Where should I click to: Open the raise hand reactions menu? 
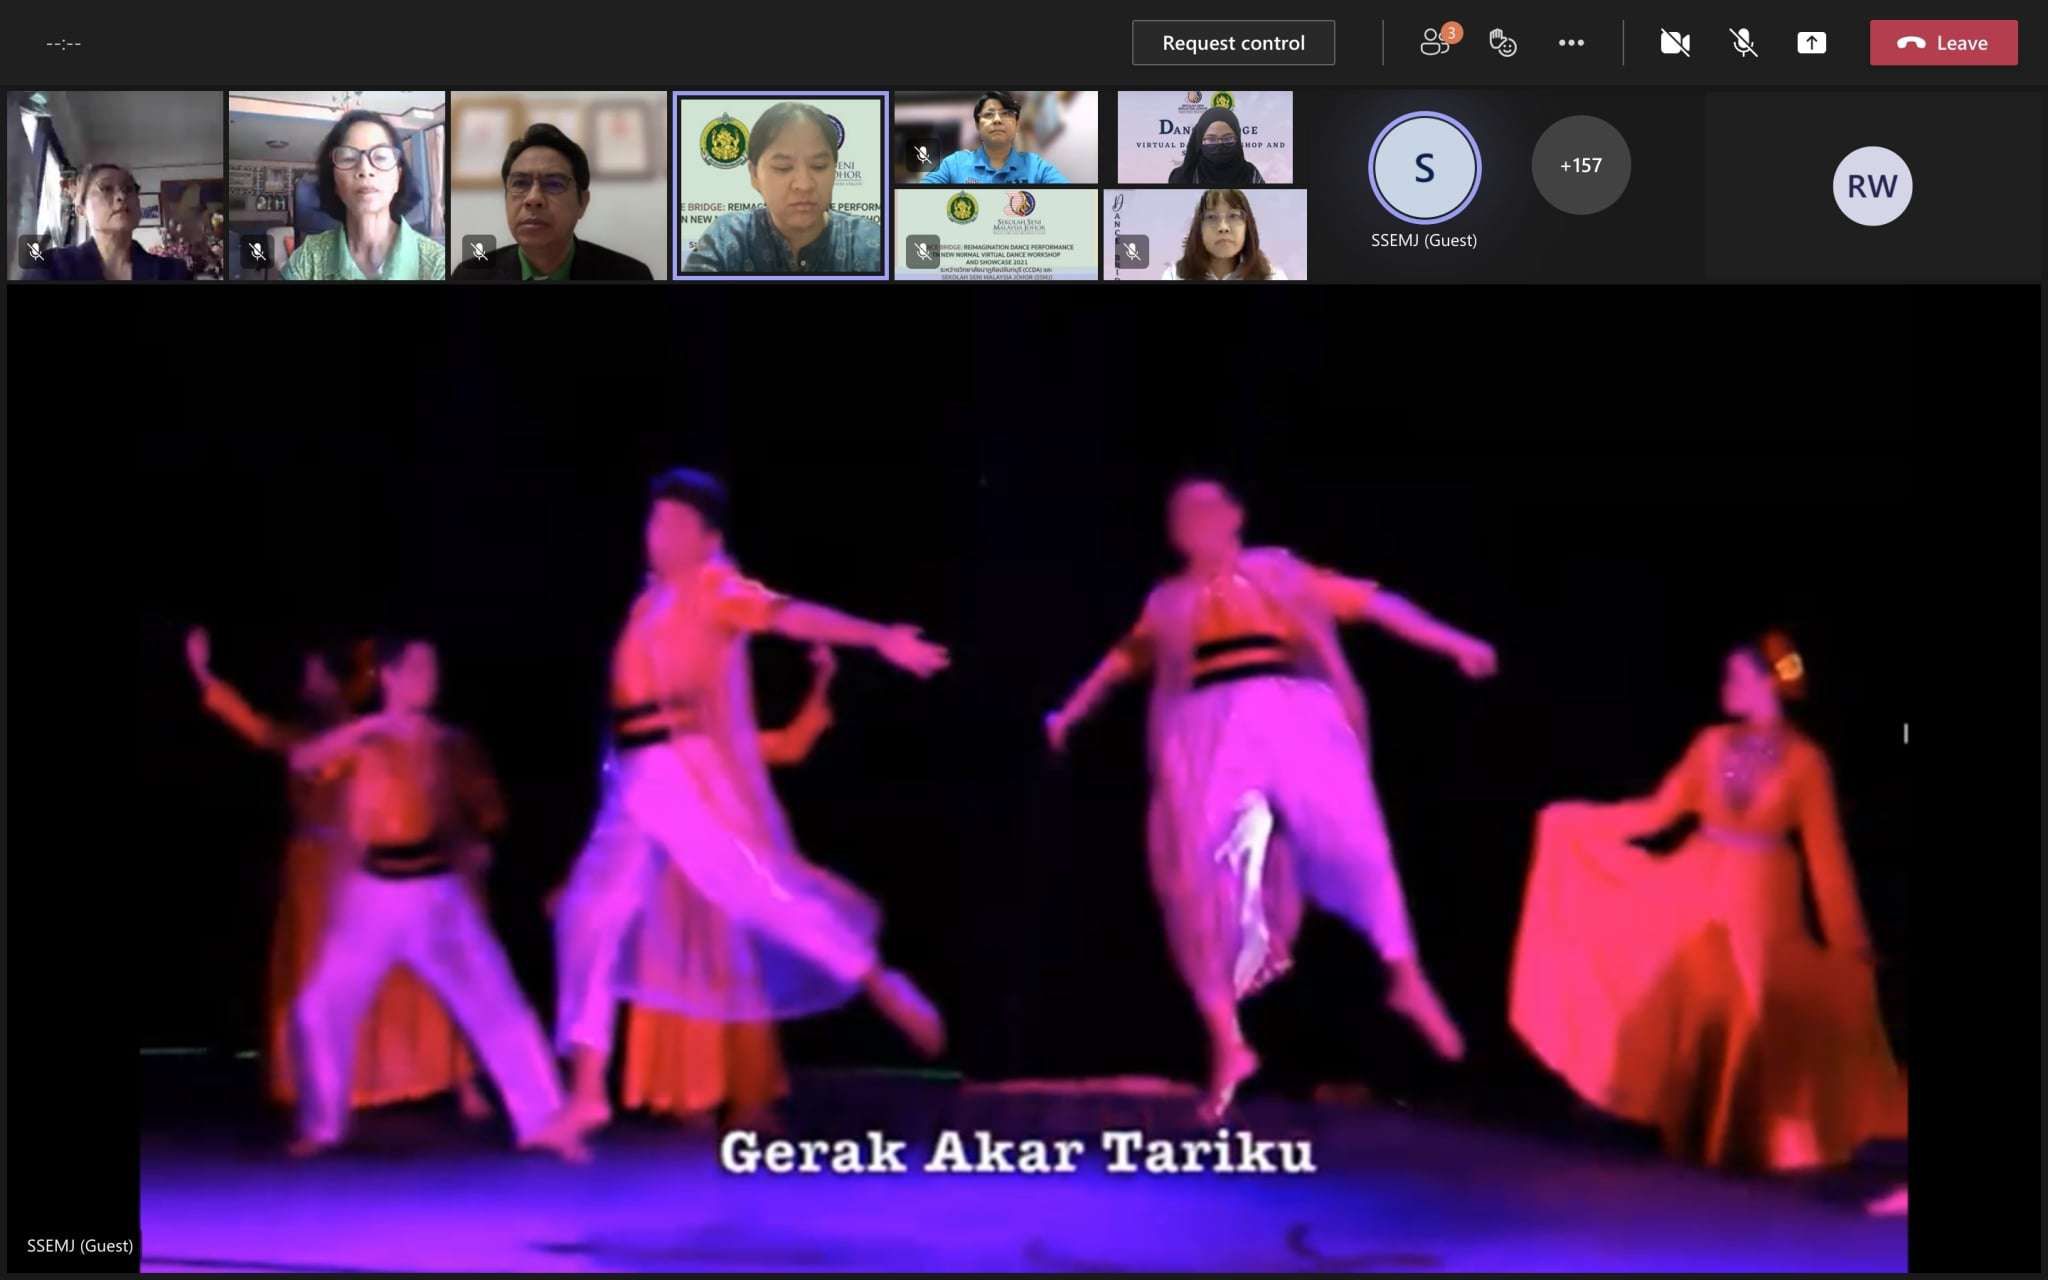[1502, 43]
